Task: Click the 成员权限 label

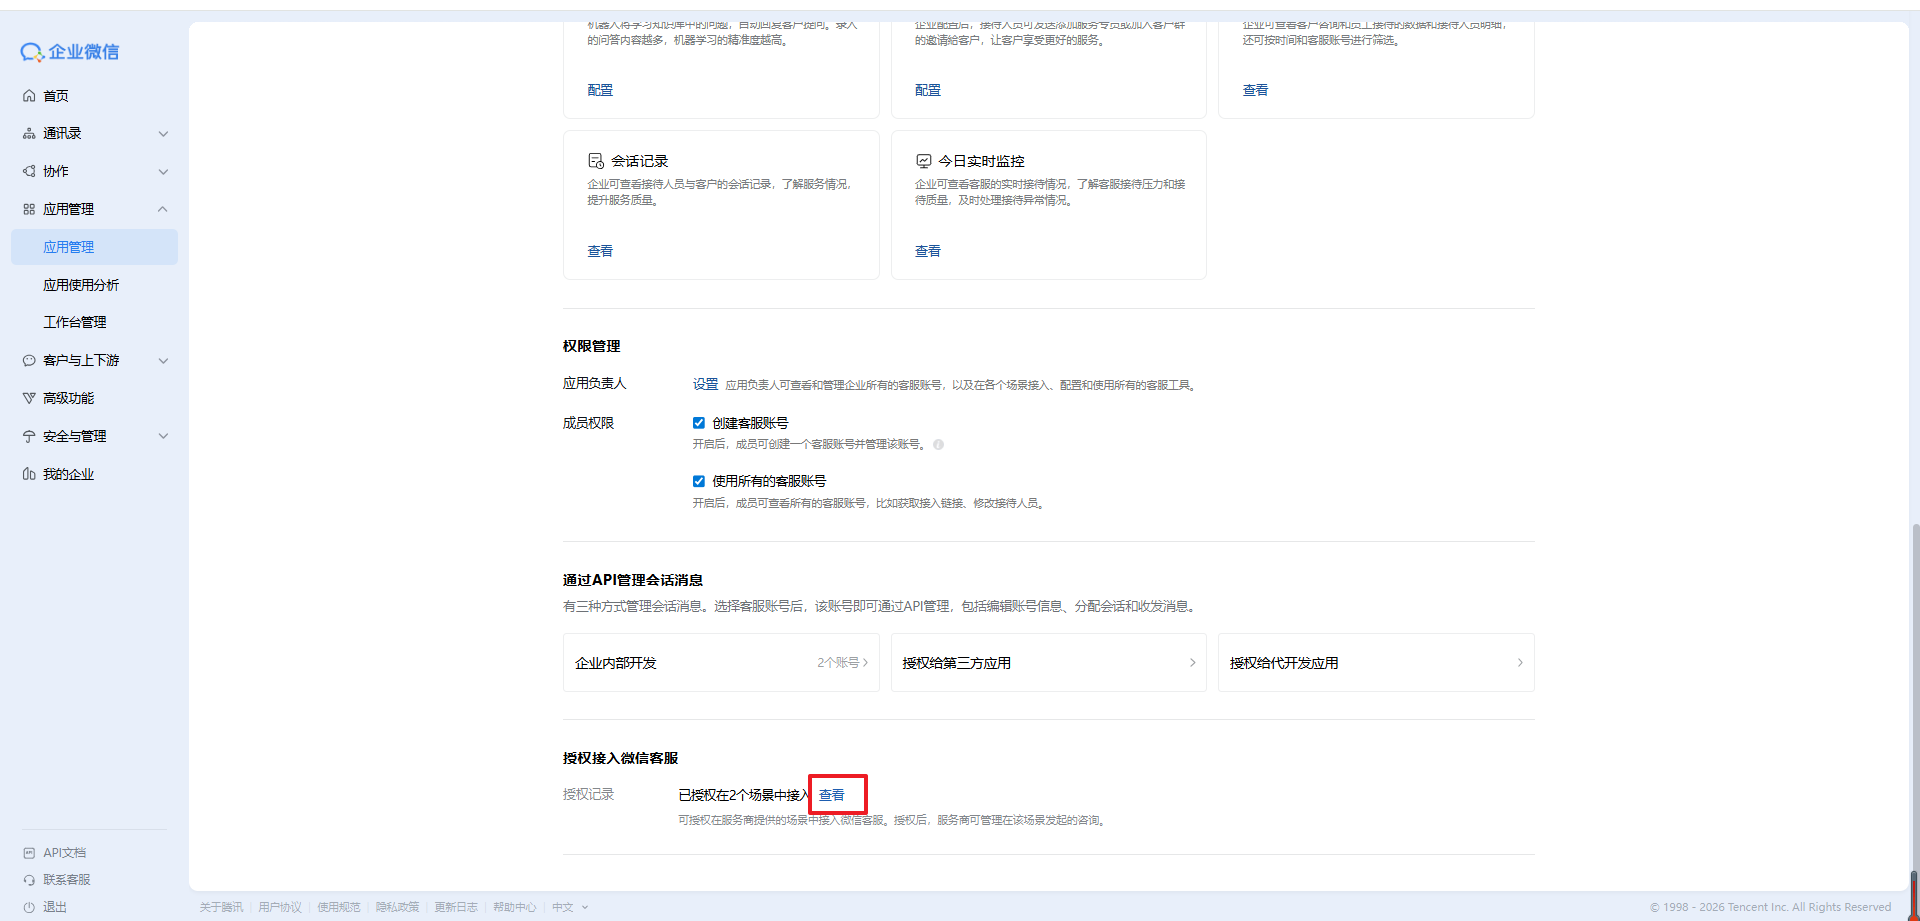Action: click(x=588, y=423)
